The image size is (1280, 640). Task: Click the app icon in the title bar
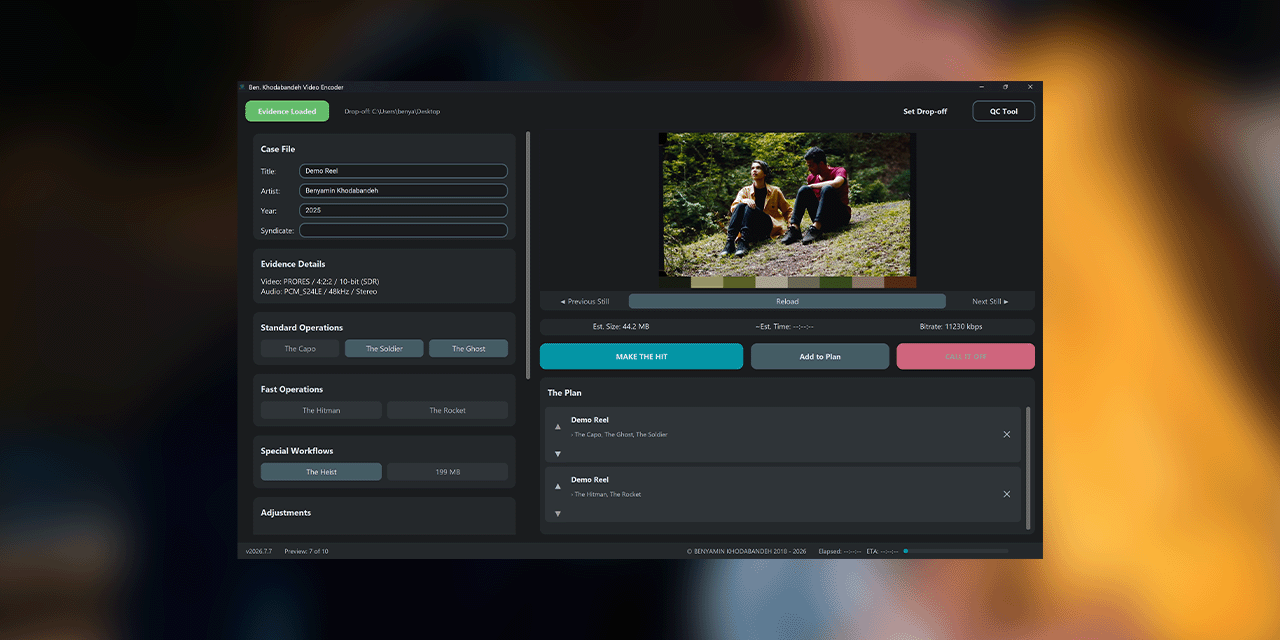point(242,87)
